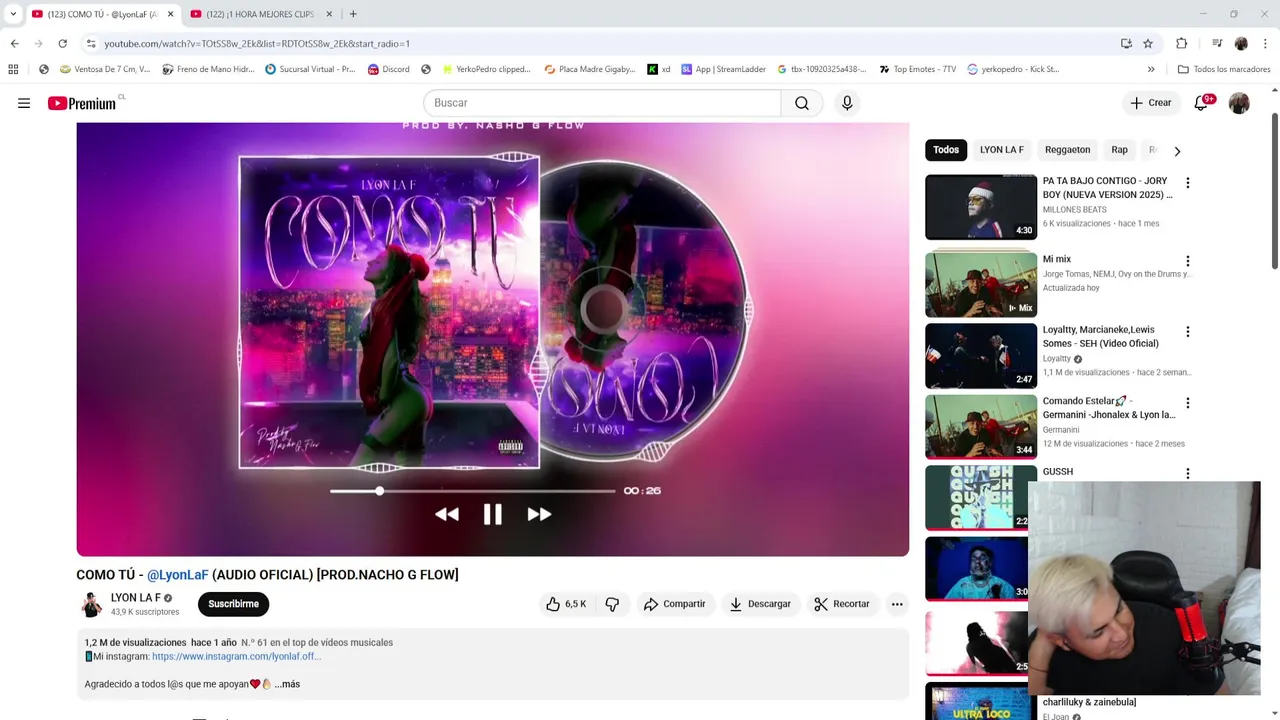The width and height of the screenshot is (1280, 720).
Task: Click the Compartir button
Action: tap(675, 604)
